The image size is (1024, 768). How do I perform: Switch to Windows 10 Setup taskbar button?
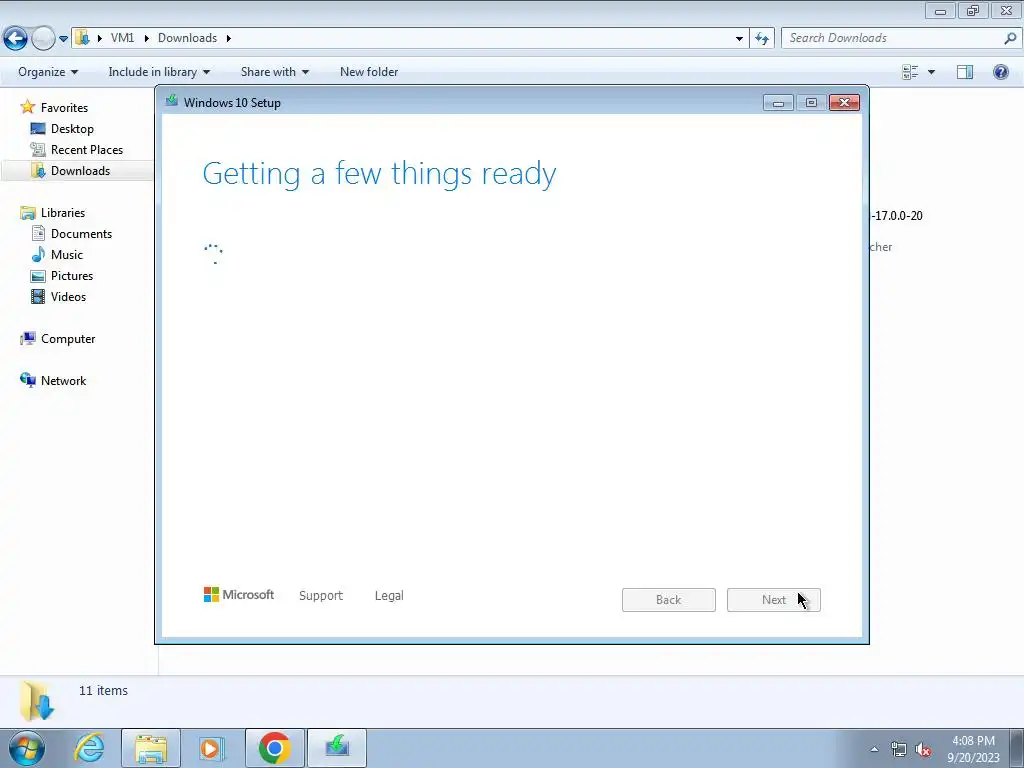pyautogui.click(x=336, y=748)
